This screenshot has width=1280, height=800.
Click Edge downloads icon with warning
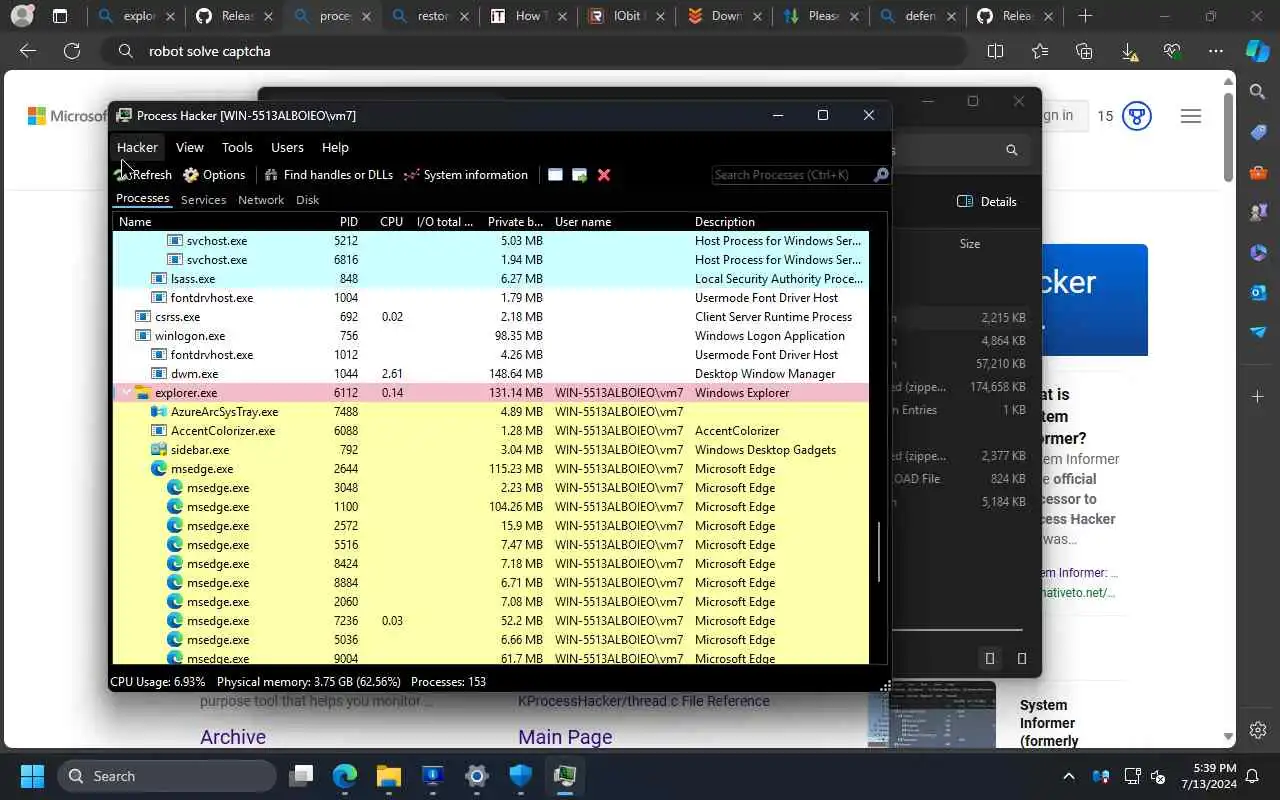click(1128, 52)
